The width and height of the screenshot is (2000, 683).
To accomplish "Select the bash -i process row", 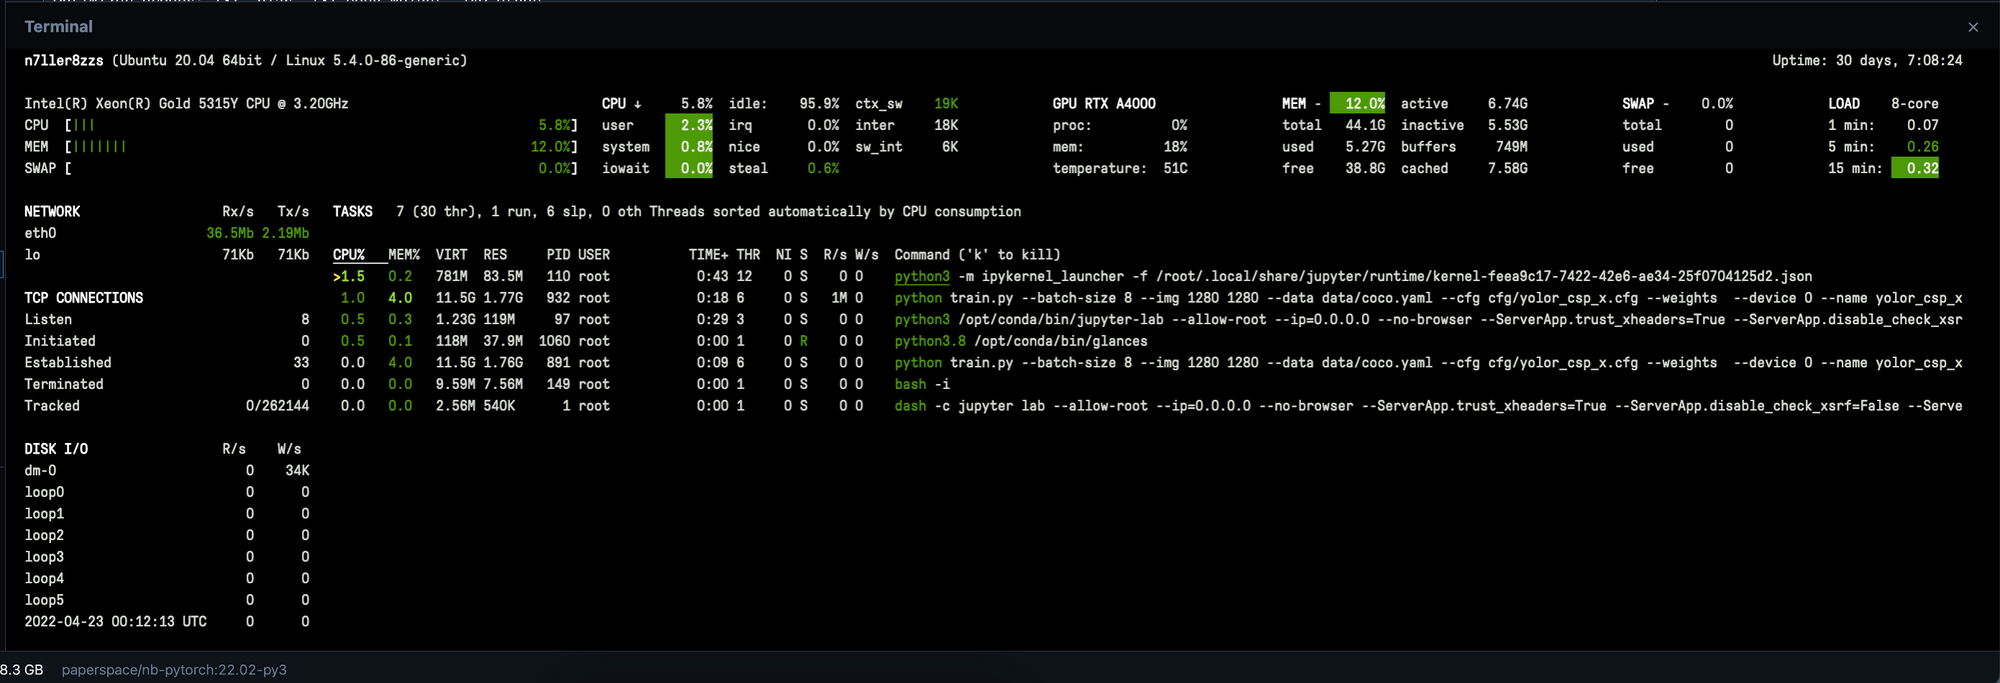I will point(921,385).
